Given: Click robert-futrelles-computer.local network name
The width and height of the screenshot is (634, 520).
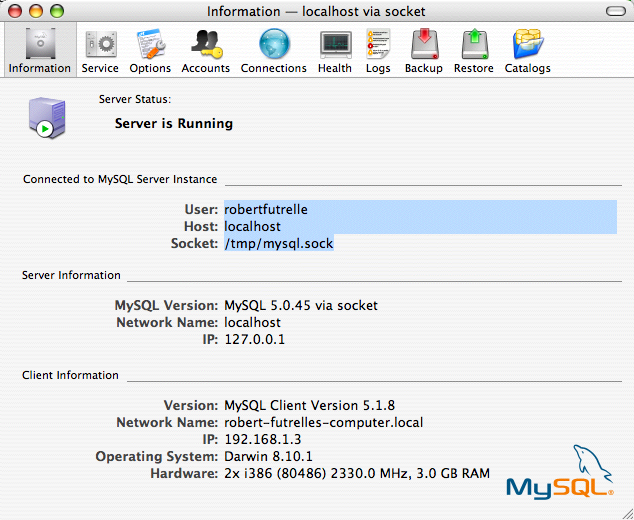Looking at the screenshot, I should [x=323, y=423].
